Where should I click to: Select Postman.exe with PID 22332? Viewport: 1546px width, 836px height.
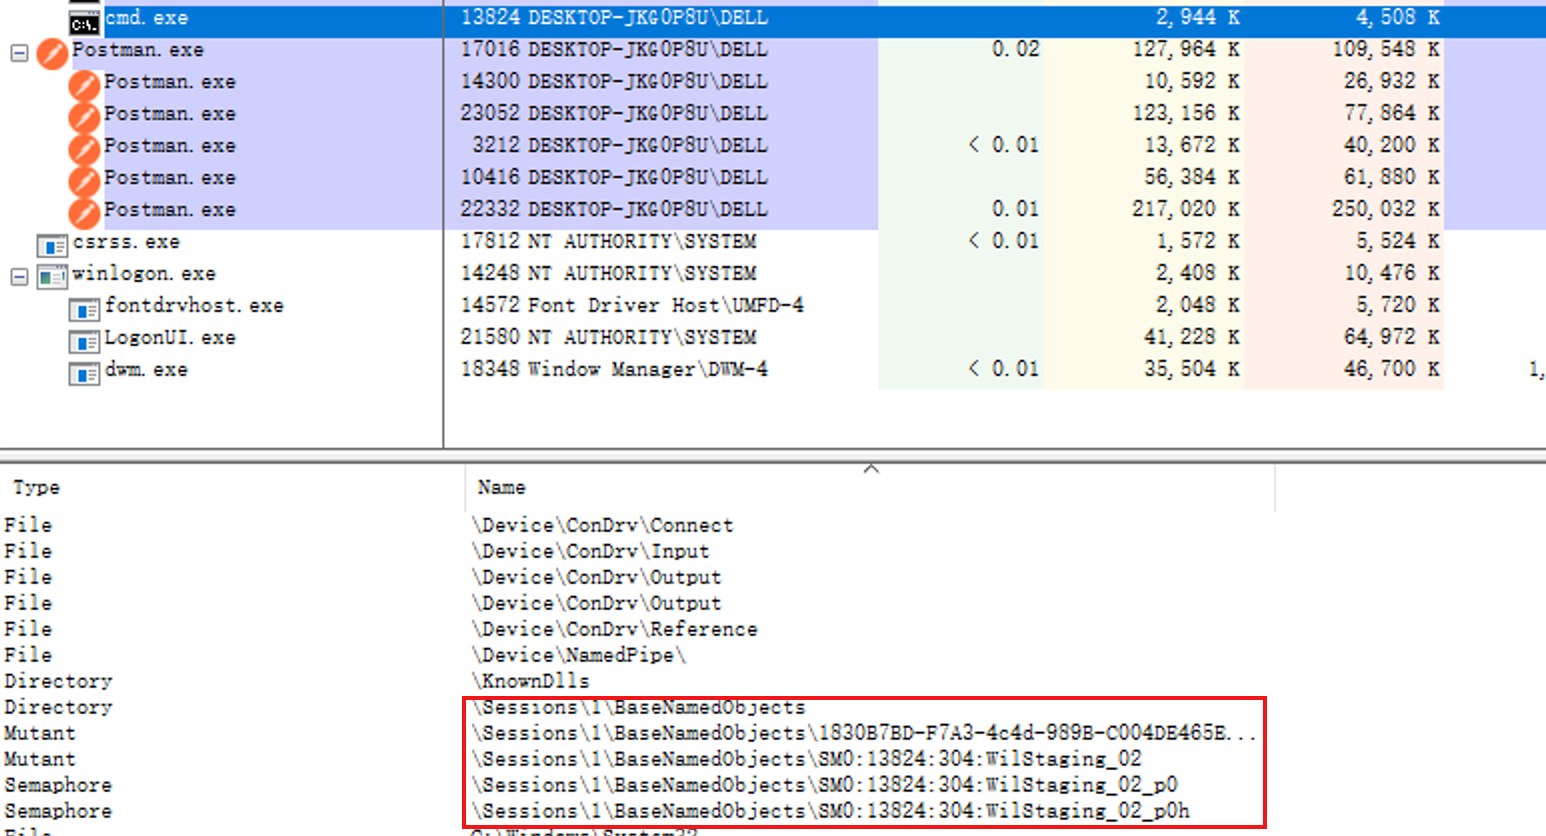point(170,209)
